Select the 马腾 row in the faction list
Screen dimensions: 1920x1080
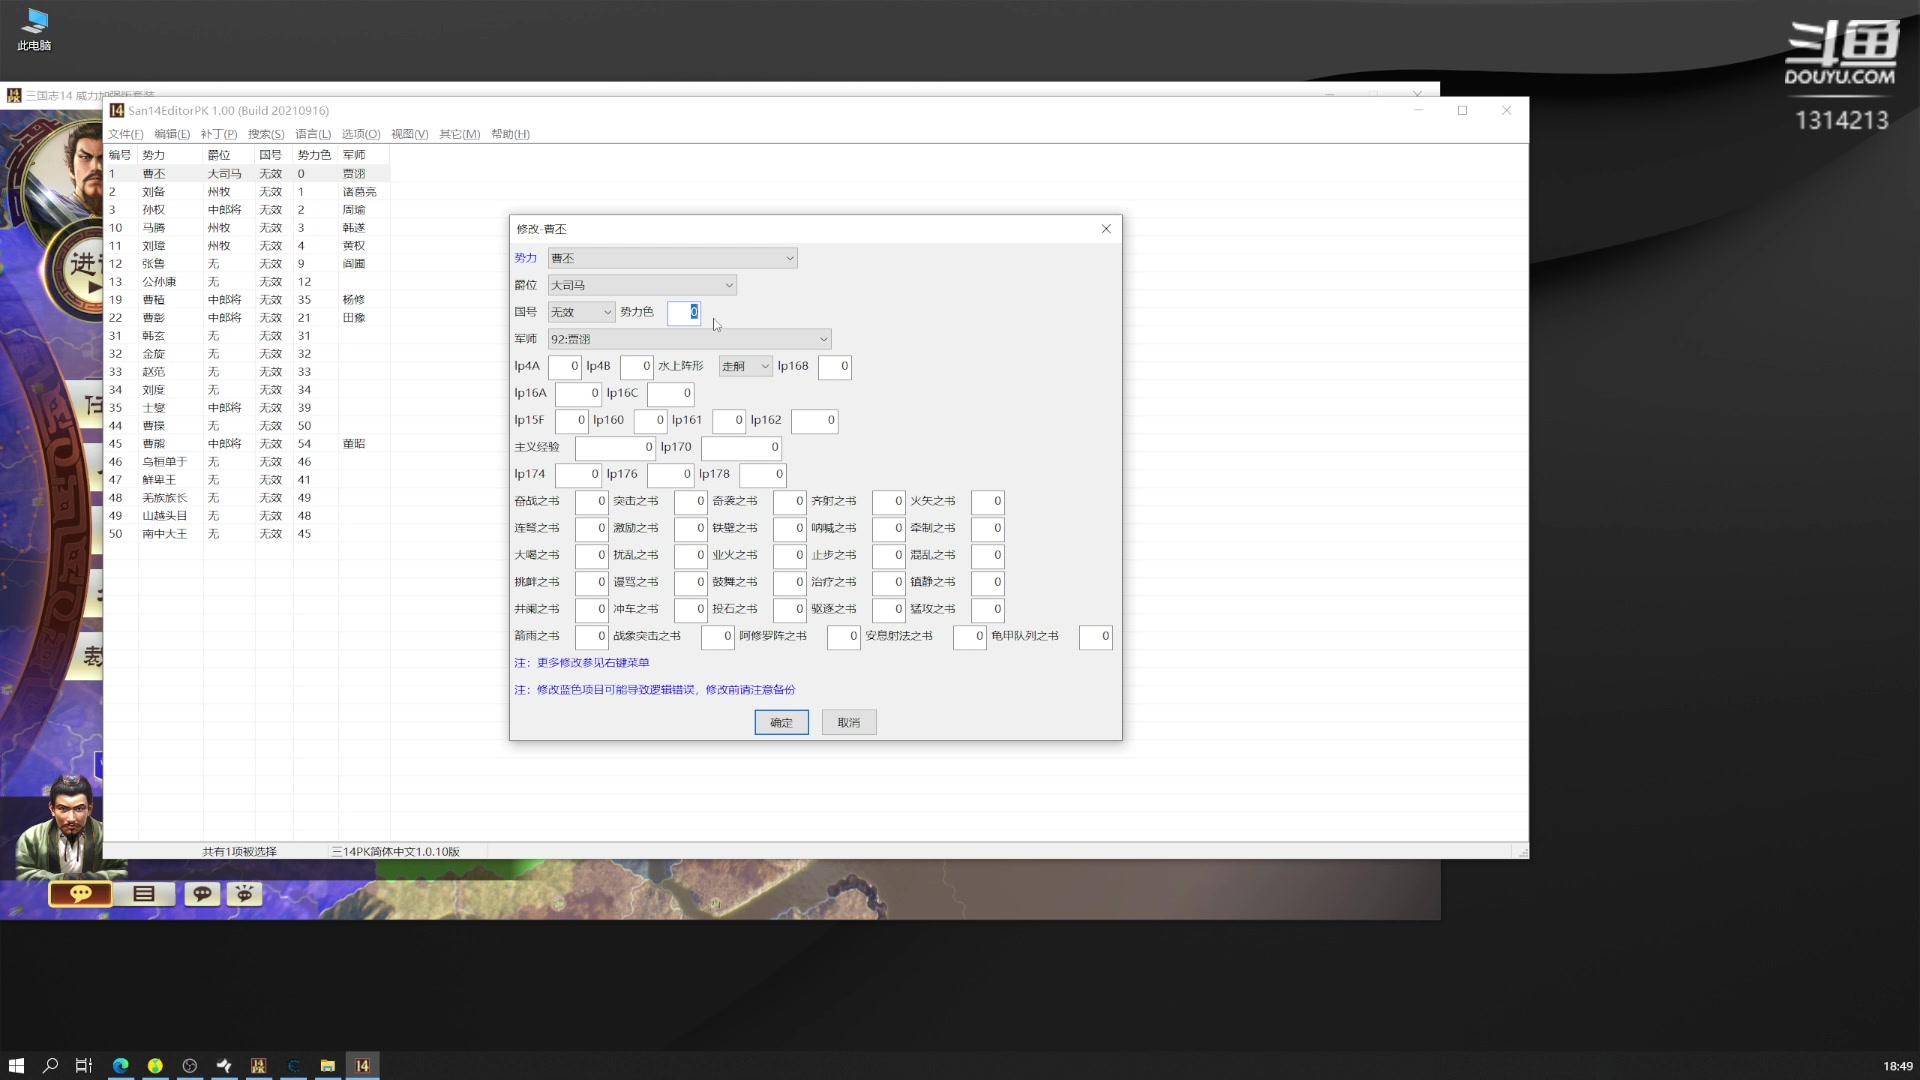pyautogui.click(x=247, y=228)
